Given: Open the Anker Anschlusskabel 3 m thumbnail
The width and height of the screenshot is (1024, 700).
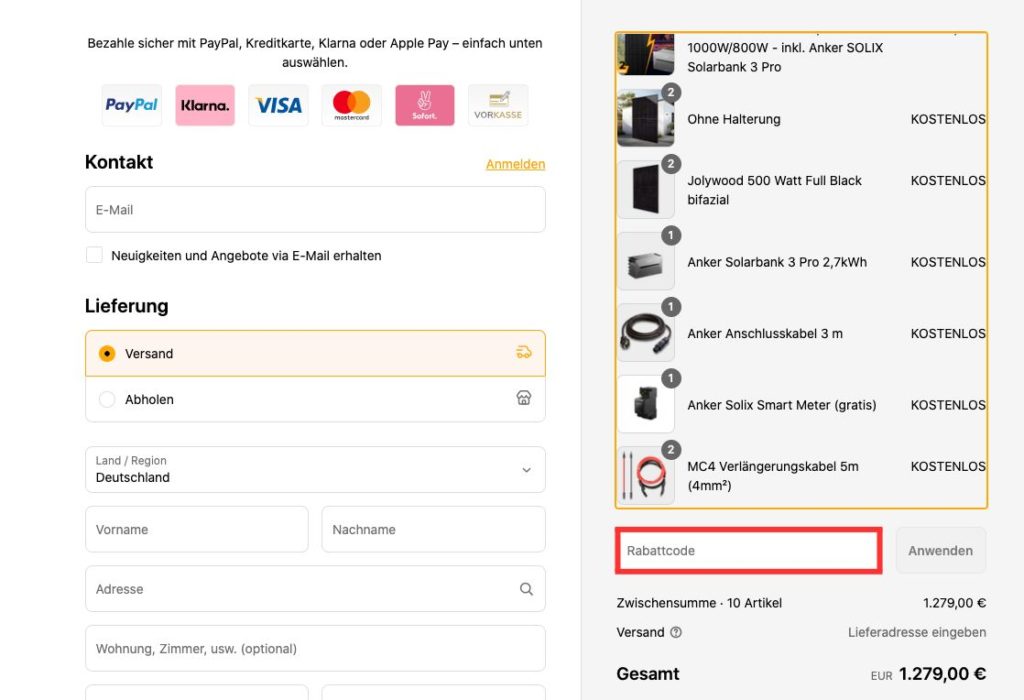Looking at the screenshot, I should click(x=646, y=332).
